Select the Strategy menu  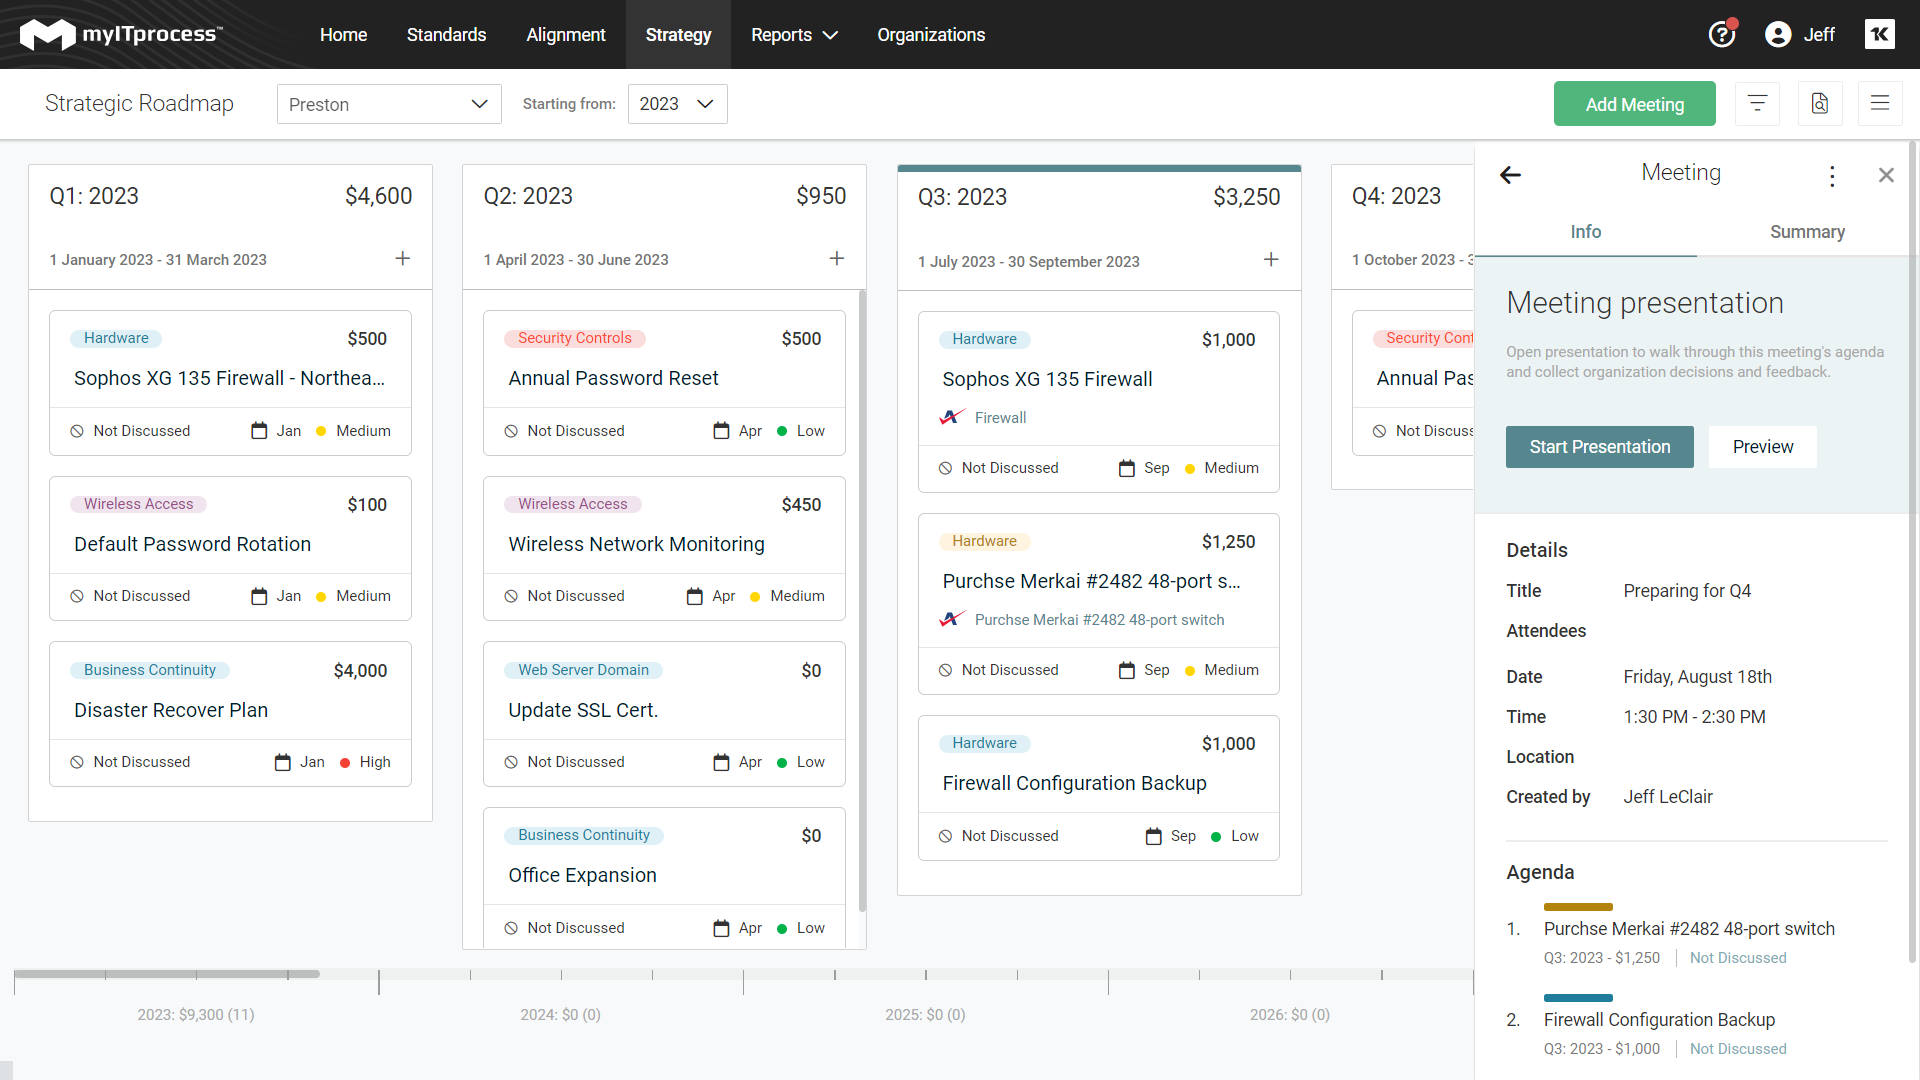point(678,35)
